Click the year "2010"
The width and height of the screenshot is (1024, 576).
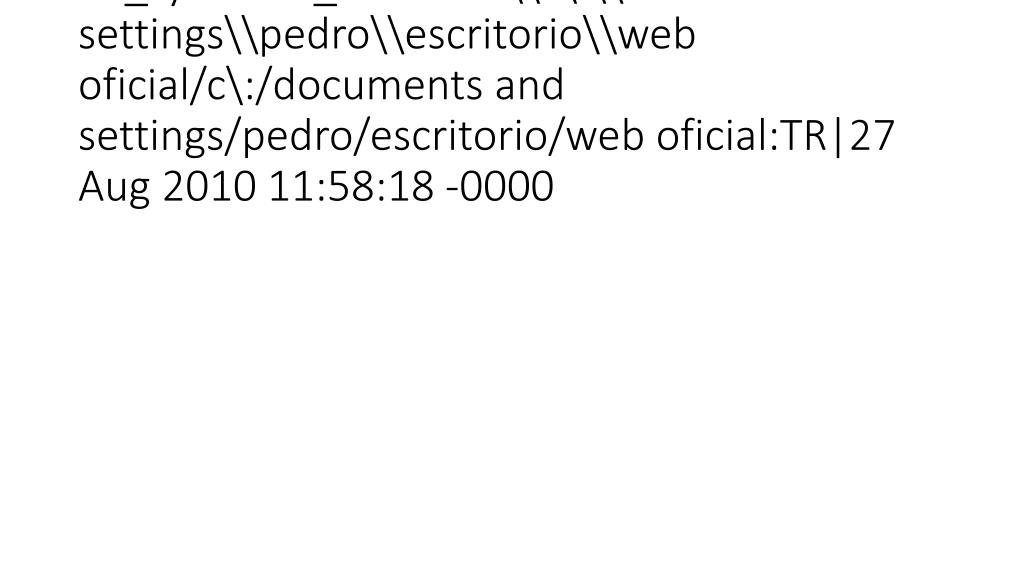[209, 185]
